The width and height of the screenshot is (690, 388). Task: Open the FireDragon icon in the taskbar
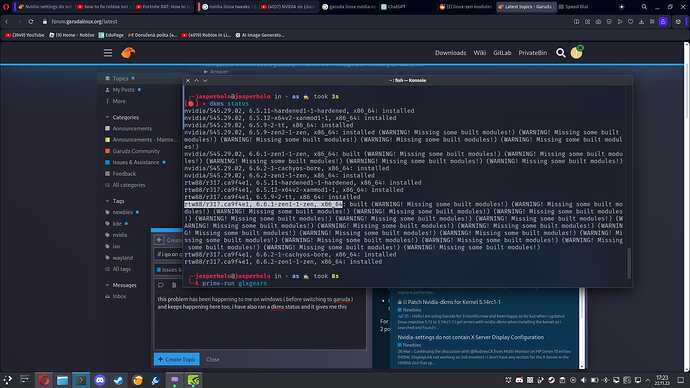tap(138, 380)
